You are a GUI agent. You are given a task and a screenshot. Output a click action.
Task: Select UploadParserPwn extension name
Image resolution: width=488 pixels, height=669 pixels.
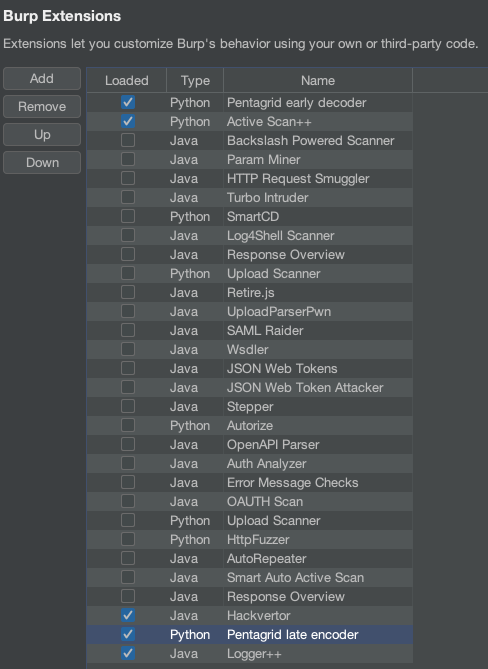(x=279, y=311)
